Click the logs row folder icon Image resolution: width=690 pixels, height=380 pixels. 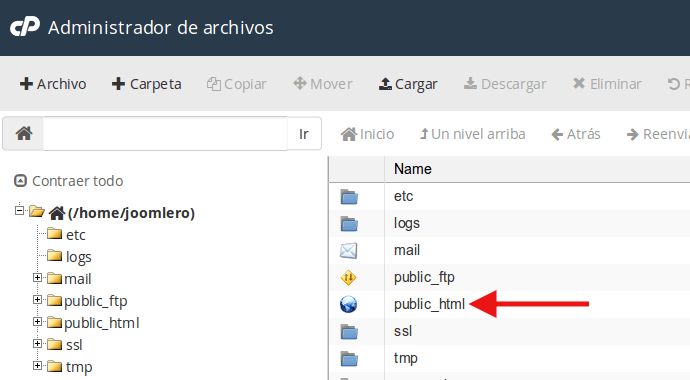point(349,223)
